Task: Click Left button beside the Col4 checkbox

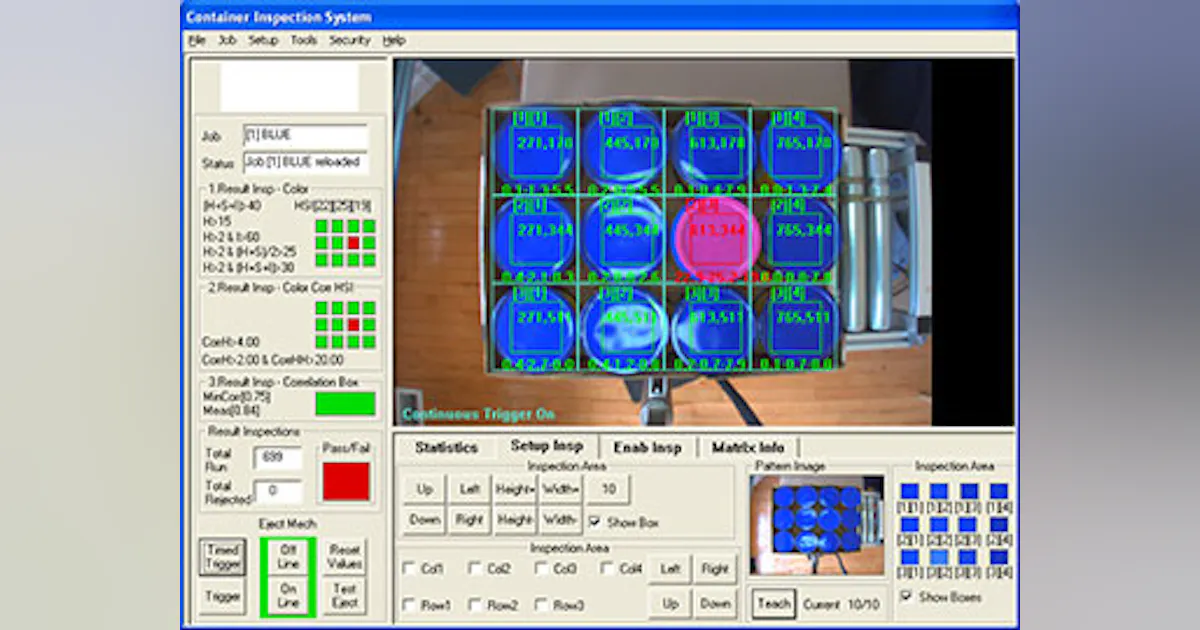Action: pyautogui.click(x=670, y=569)
